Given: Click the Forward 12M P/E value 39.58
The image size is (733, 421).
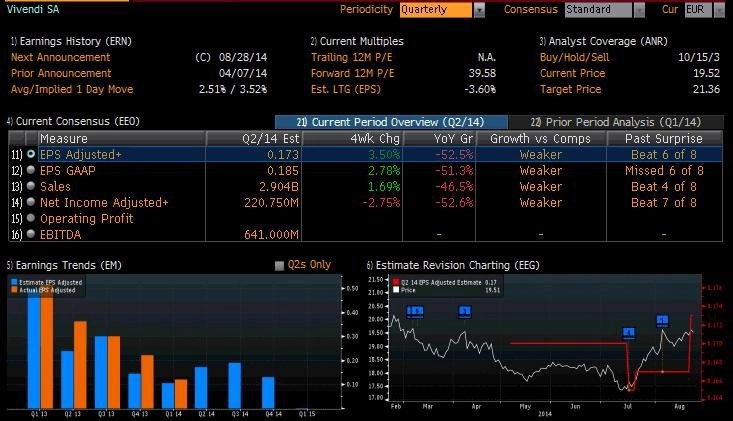Looking at the screenshot, I should point(482,73).
